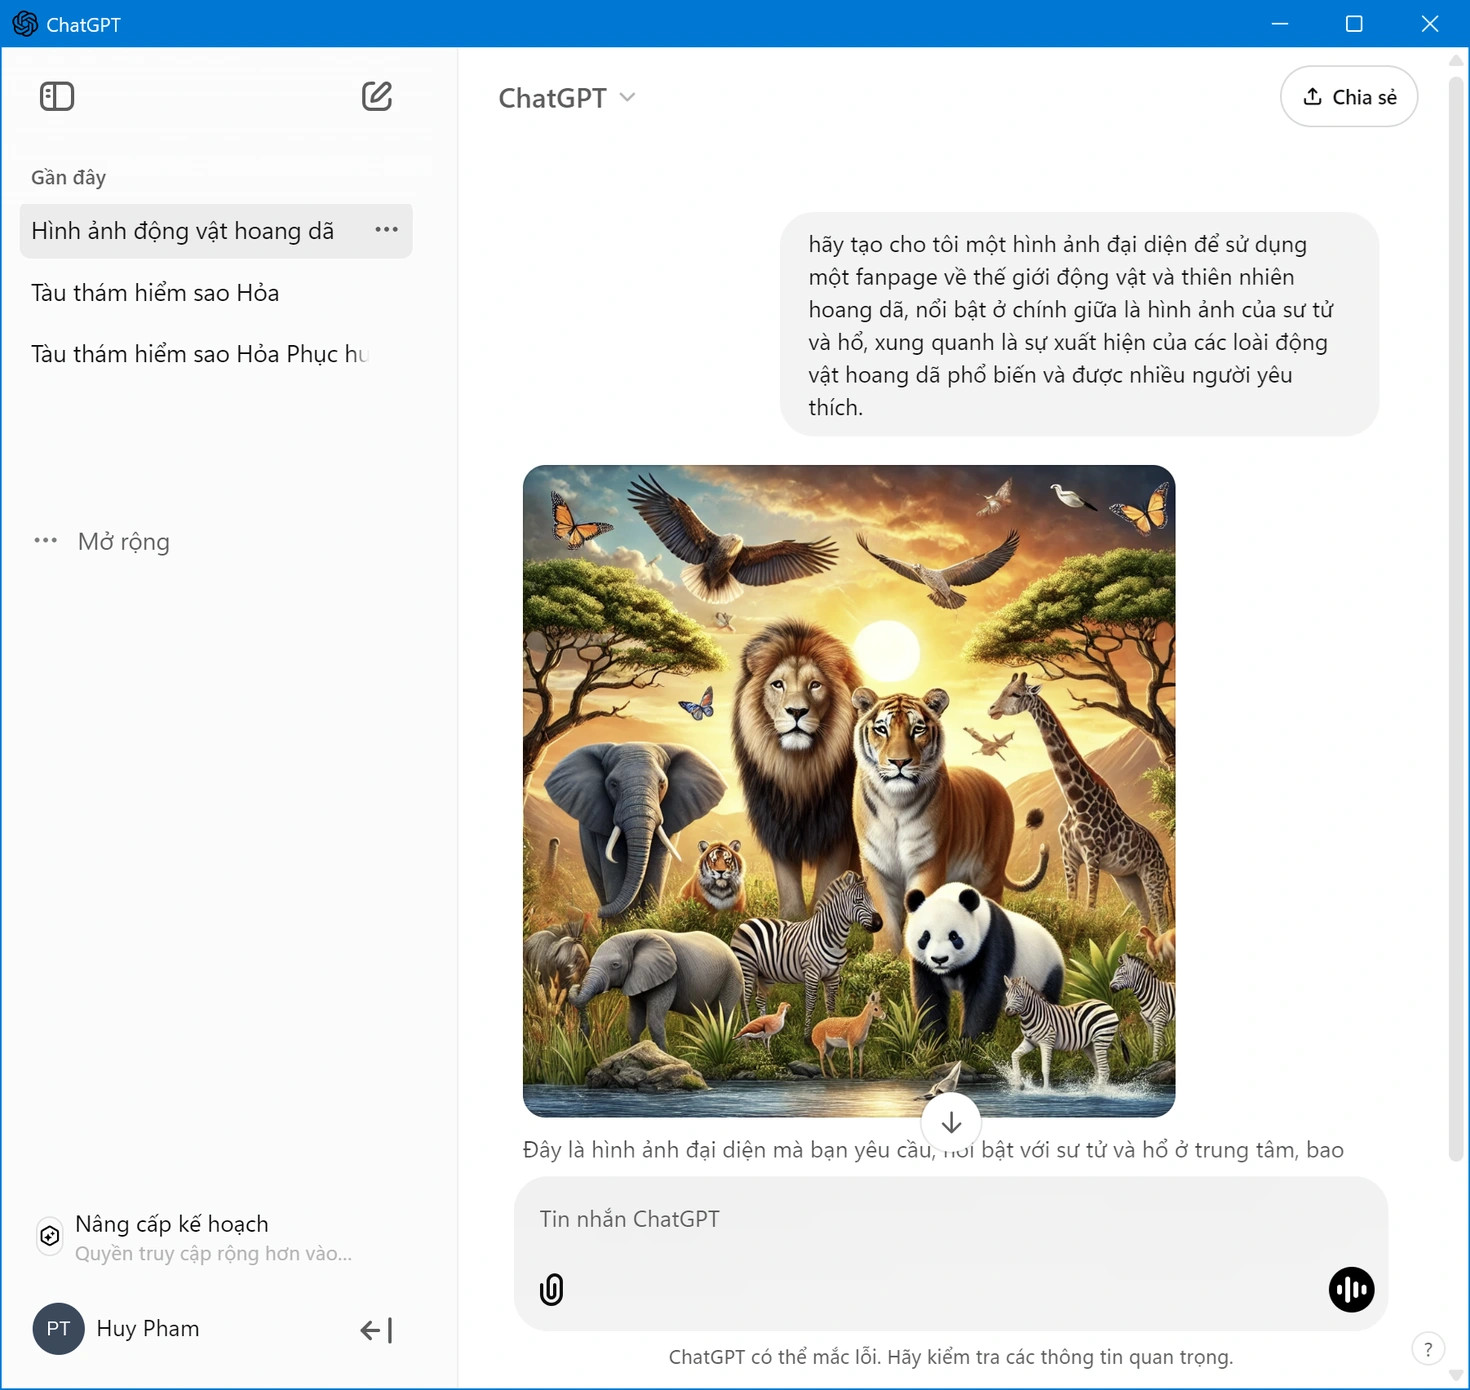Click the scroll-to-bottom arrow button
The height and width of the screenshot is (1390, 1470).
pos(951,1122)
